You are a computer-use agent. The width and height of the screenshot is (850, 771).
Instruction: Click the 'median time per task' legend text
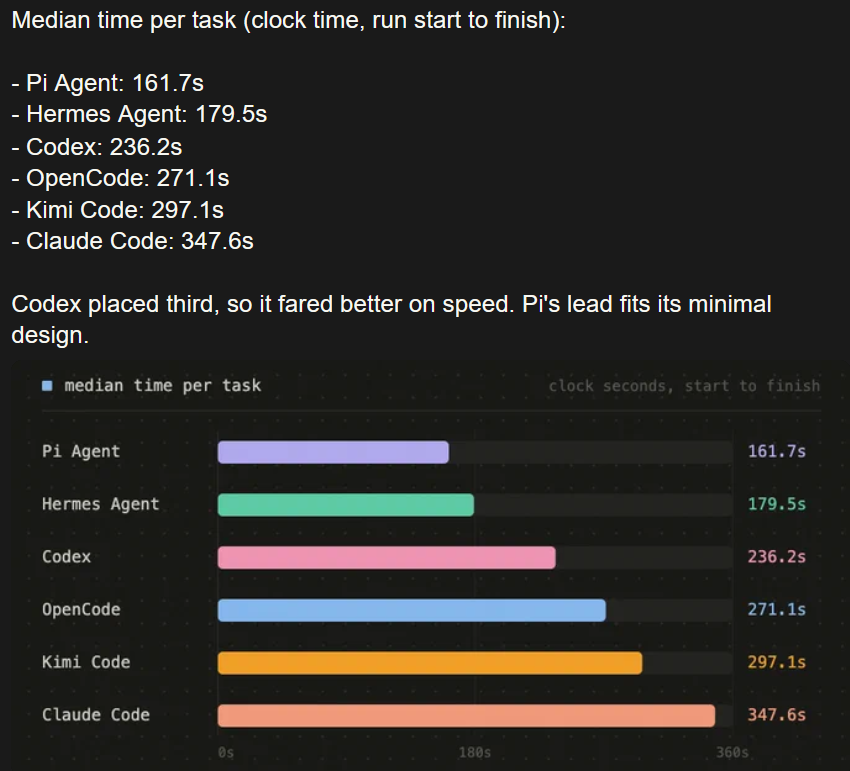tap(163, 386)
